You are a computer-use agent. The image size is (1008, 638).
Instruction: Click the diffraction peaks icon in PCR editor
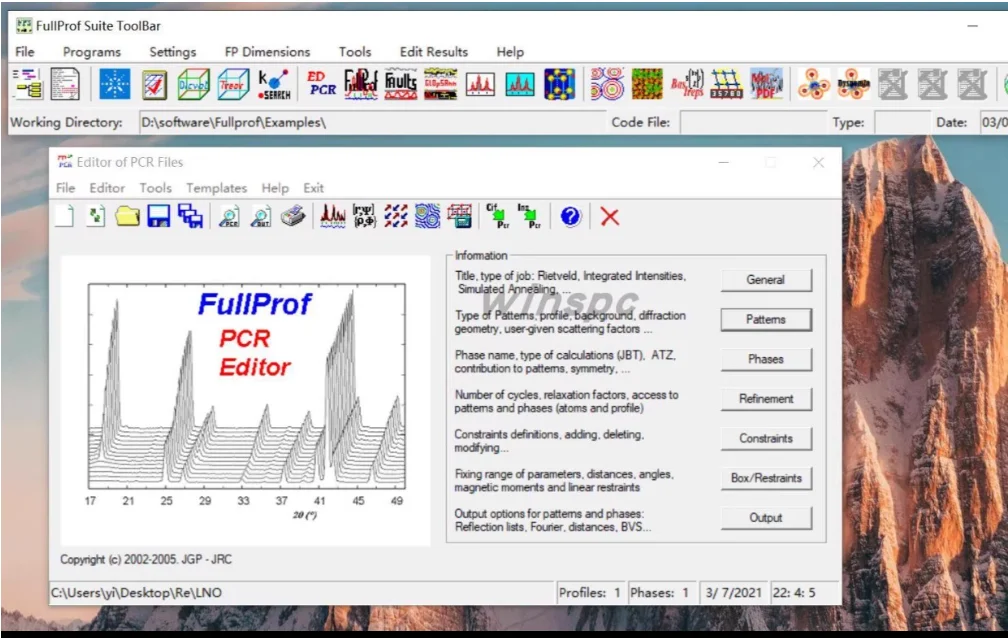pos(332,216)
